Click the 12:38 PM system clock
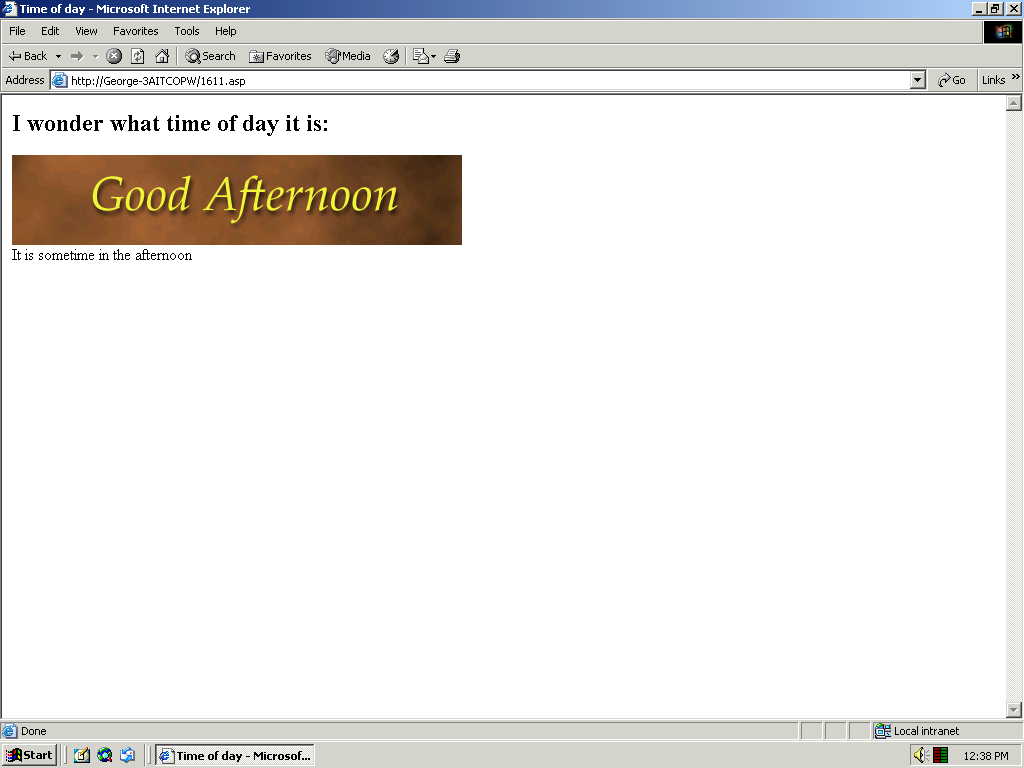Image resolution: width=1024 pixels, height=768 pixels. [x=985, y=756]
